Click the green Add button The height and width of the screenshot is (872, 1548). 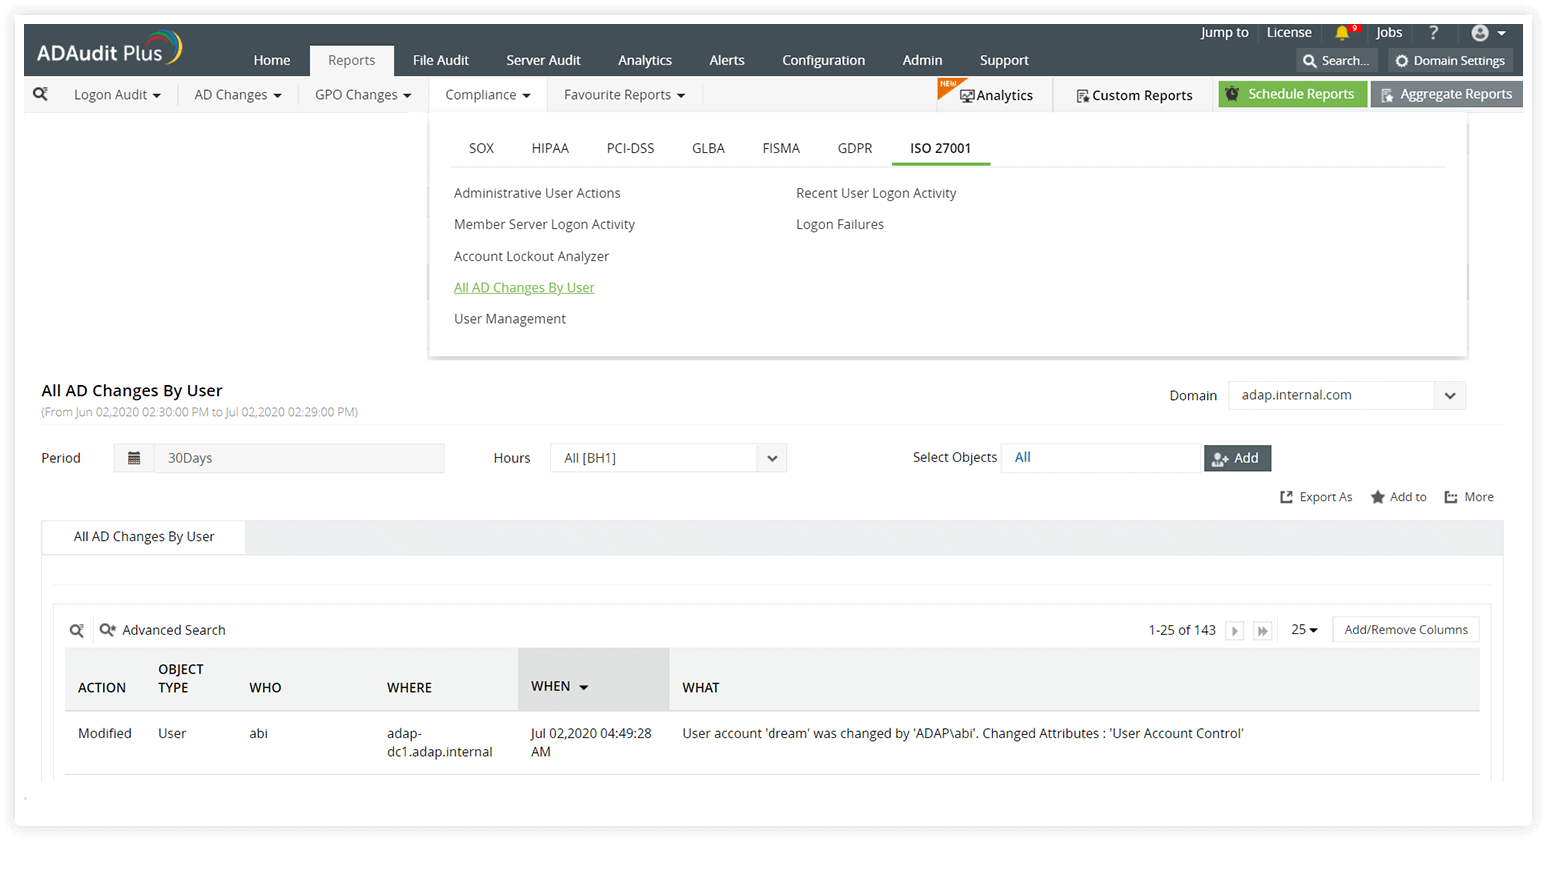point(1237,457)
